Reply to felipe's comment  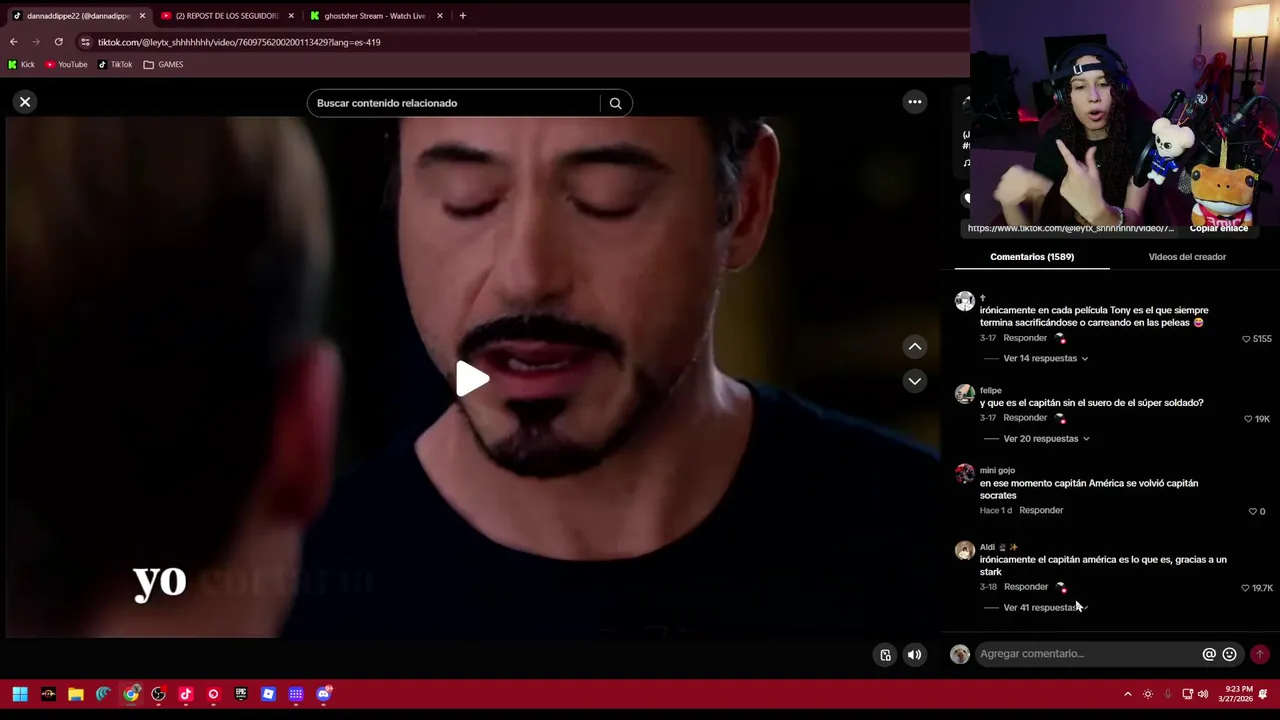(x=1025, y=418)
